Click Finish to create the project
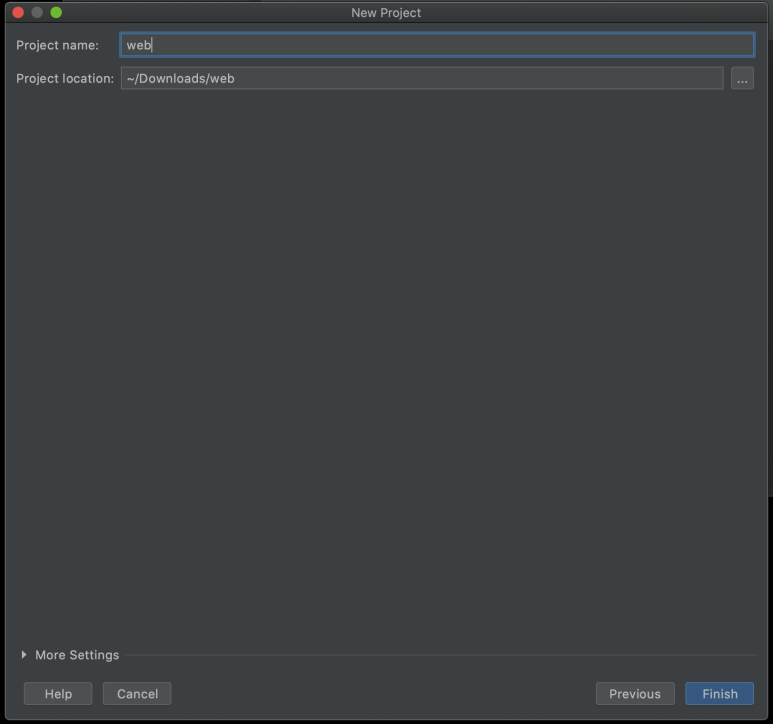The width and height of the screenshot is (773, 724). pyautogui.click(x=719, y=693)
